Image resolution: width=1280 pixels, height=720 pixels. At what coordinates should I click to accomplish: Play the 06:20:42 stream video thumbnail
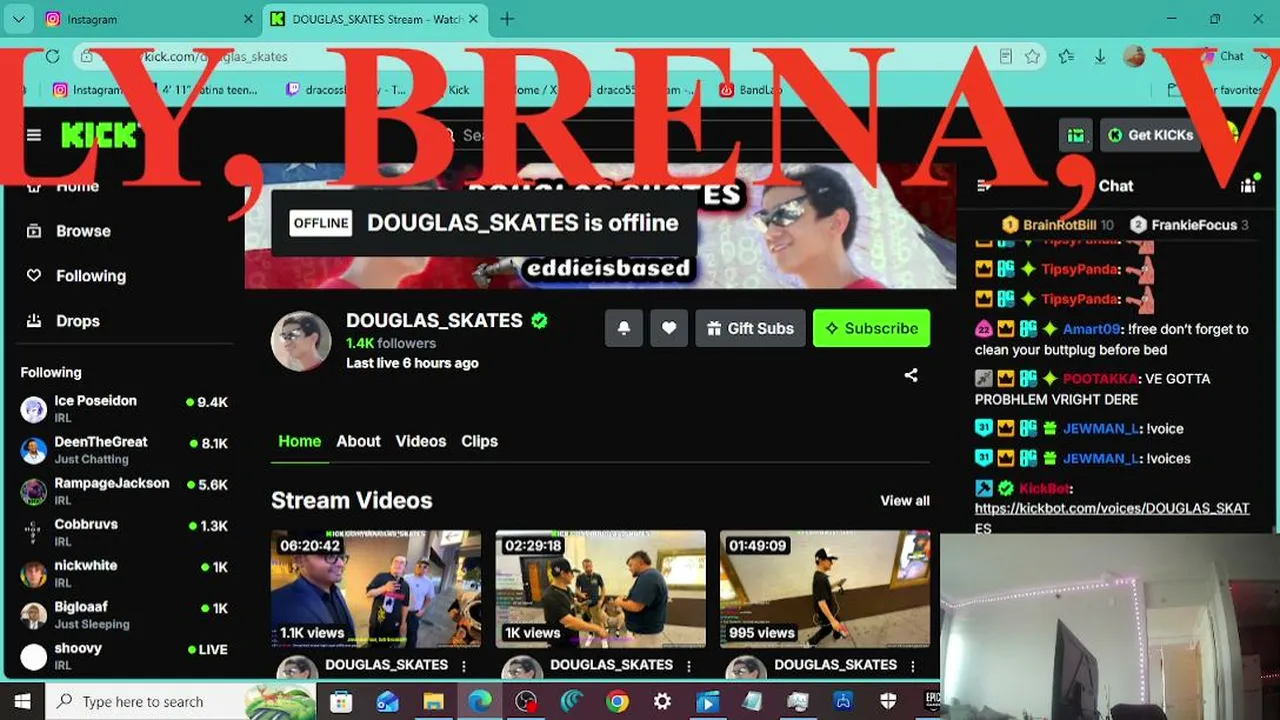376,589
